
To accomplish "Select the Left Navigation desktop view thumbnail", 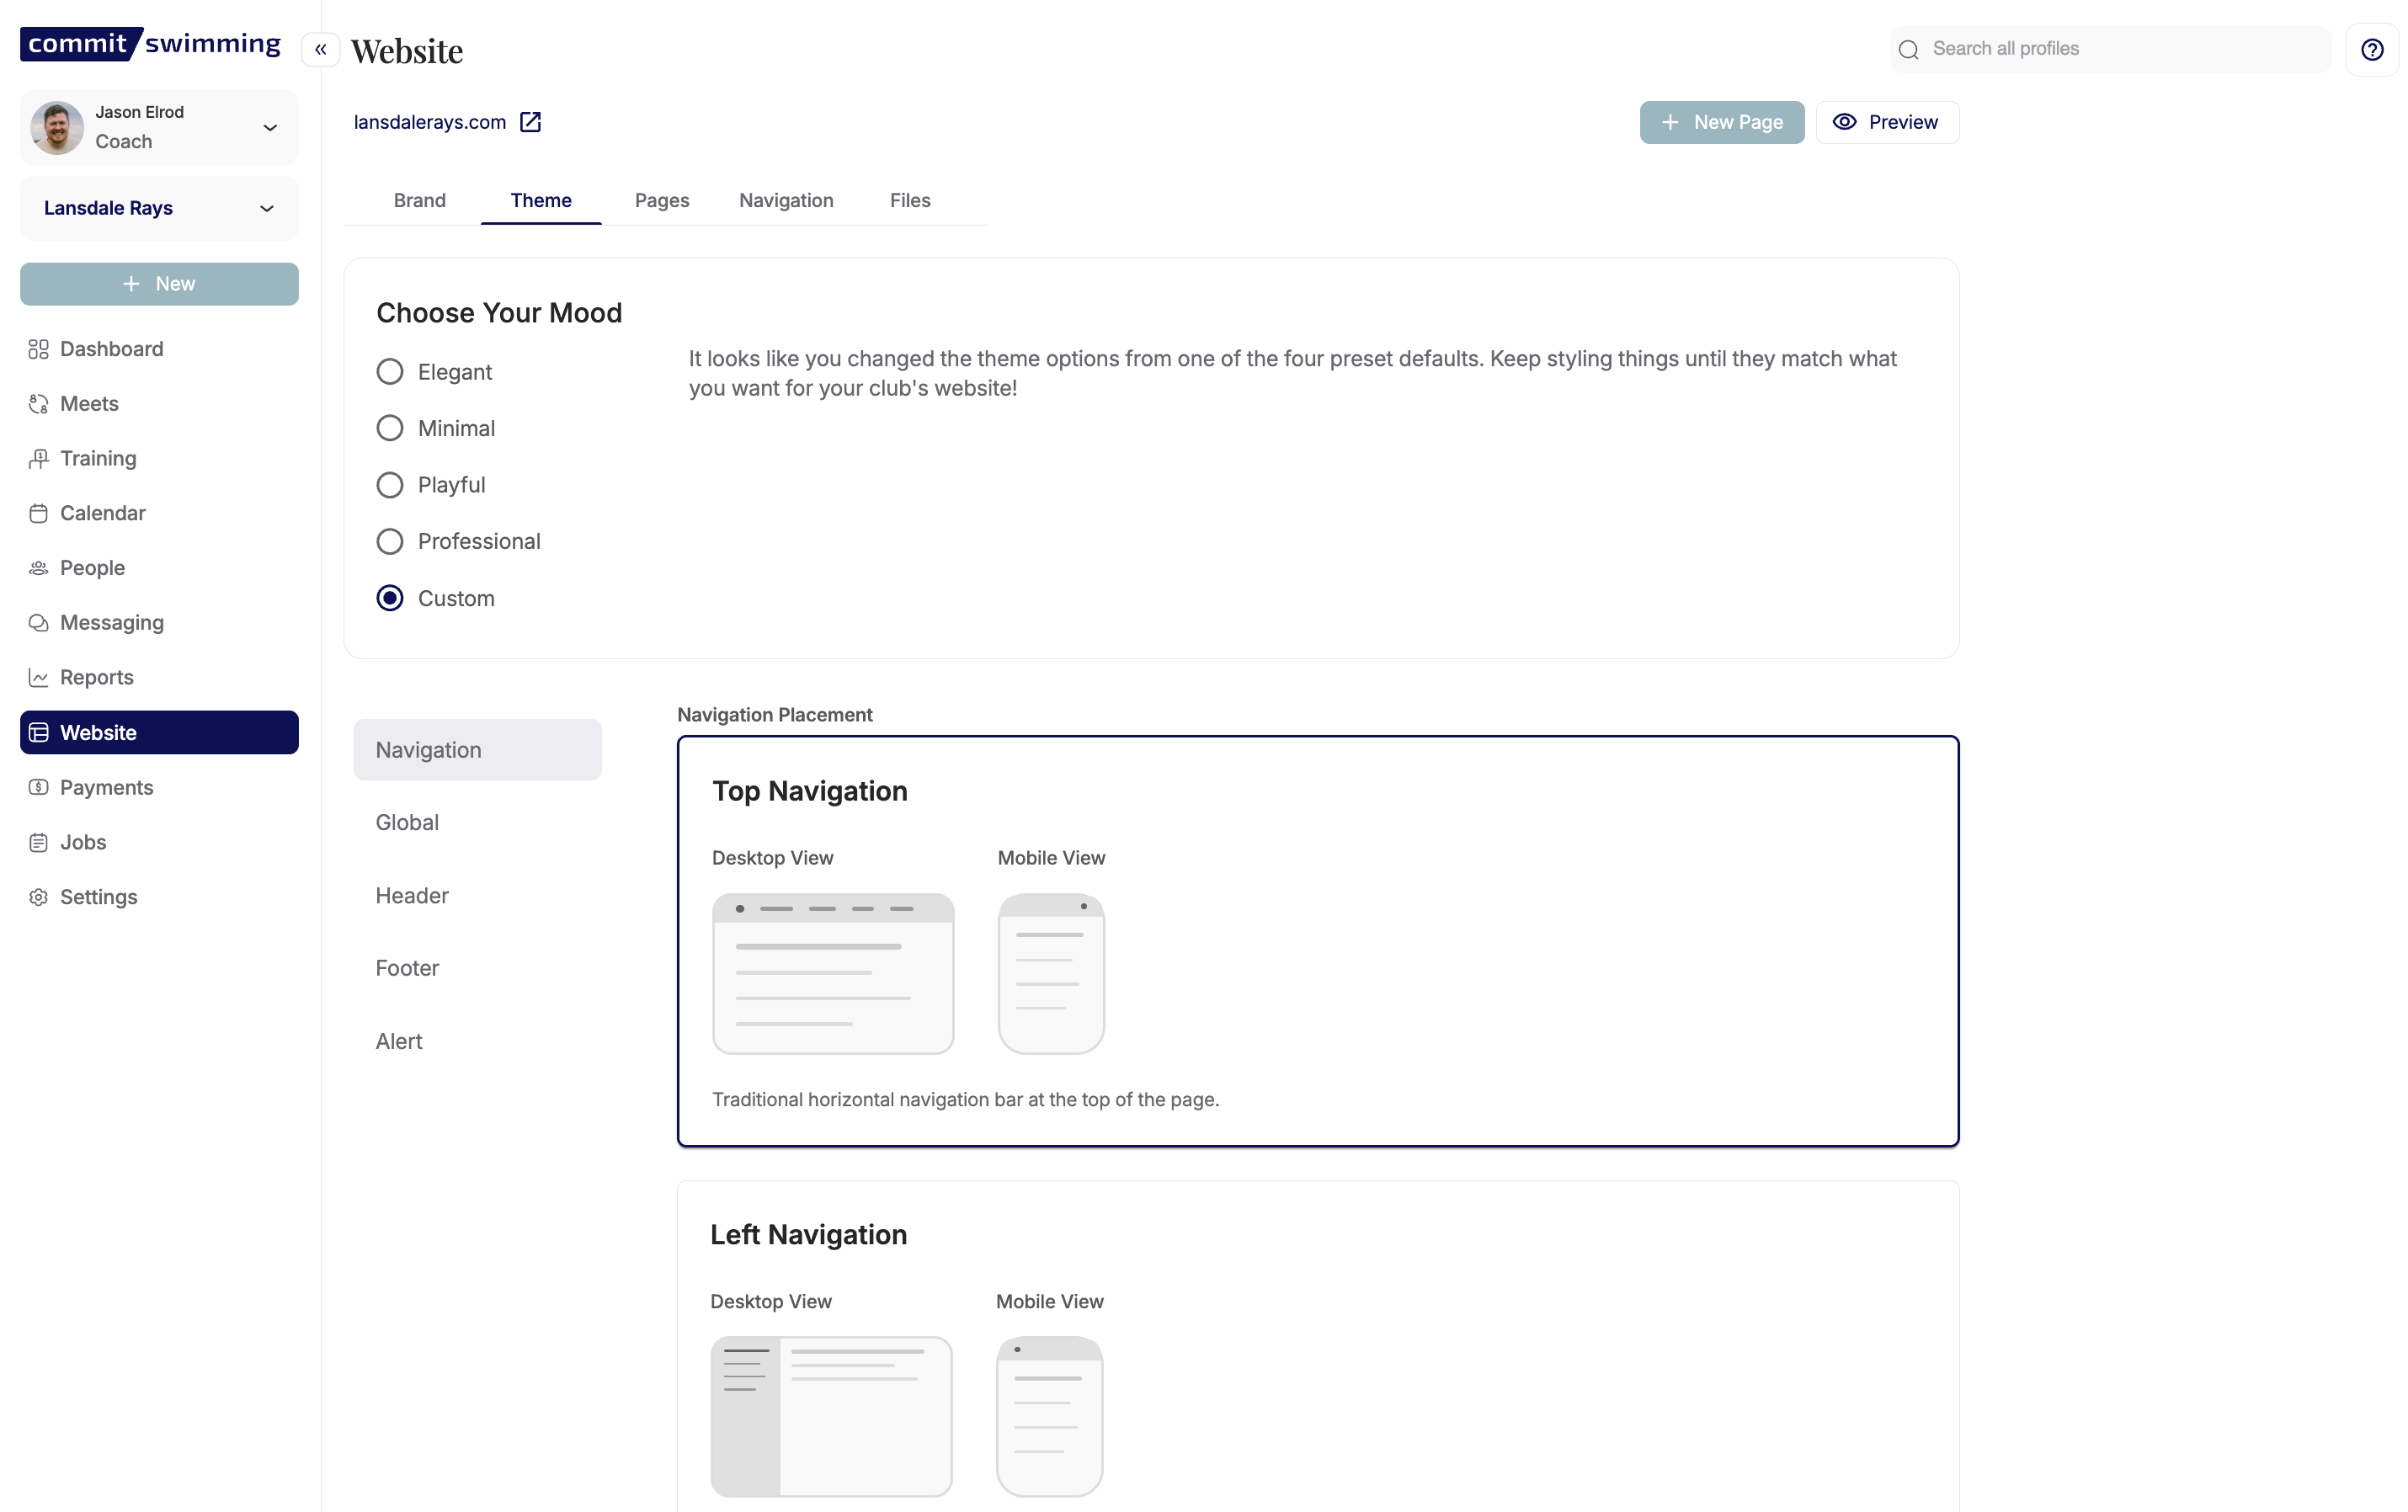I will point(831,1416).
